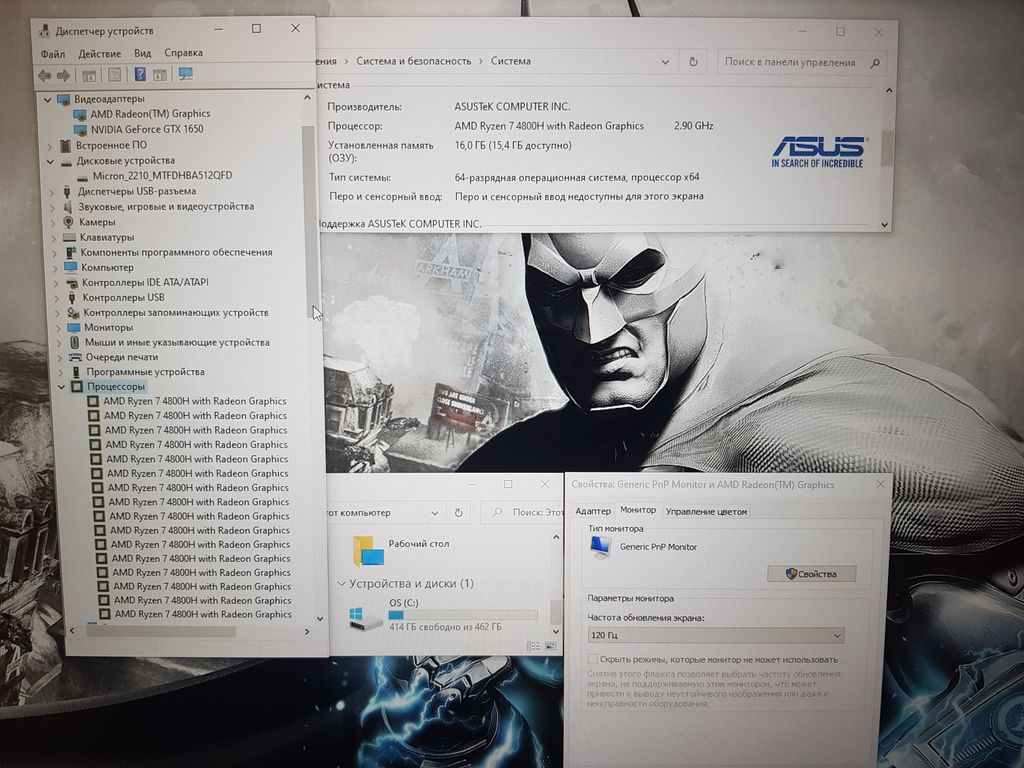
Task: Select the Рабочий стол folder icon
Action: point(369,551)
